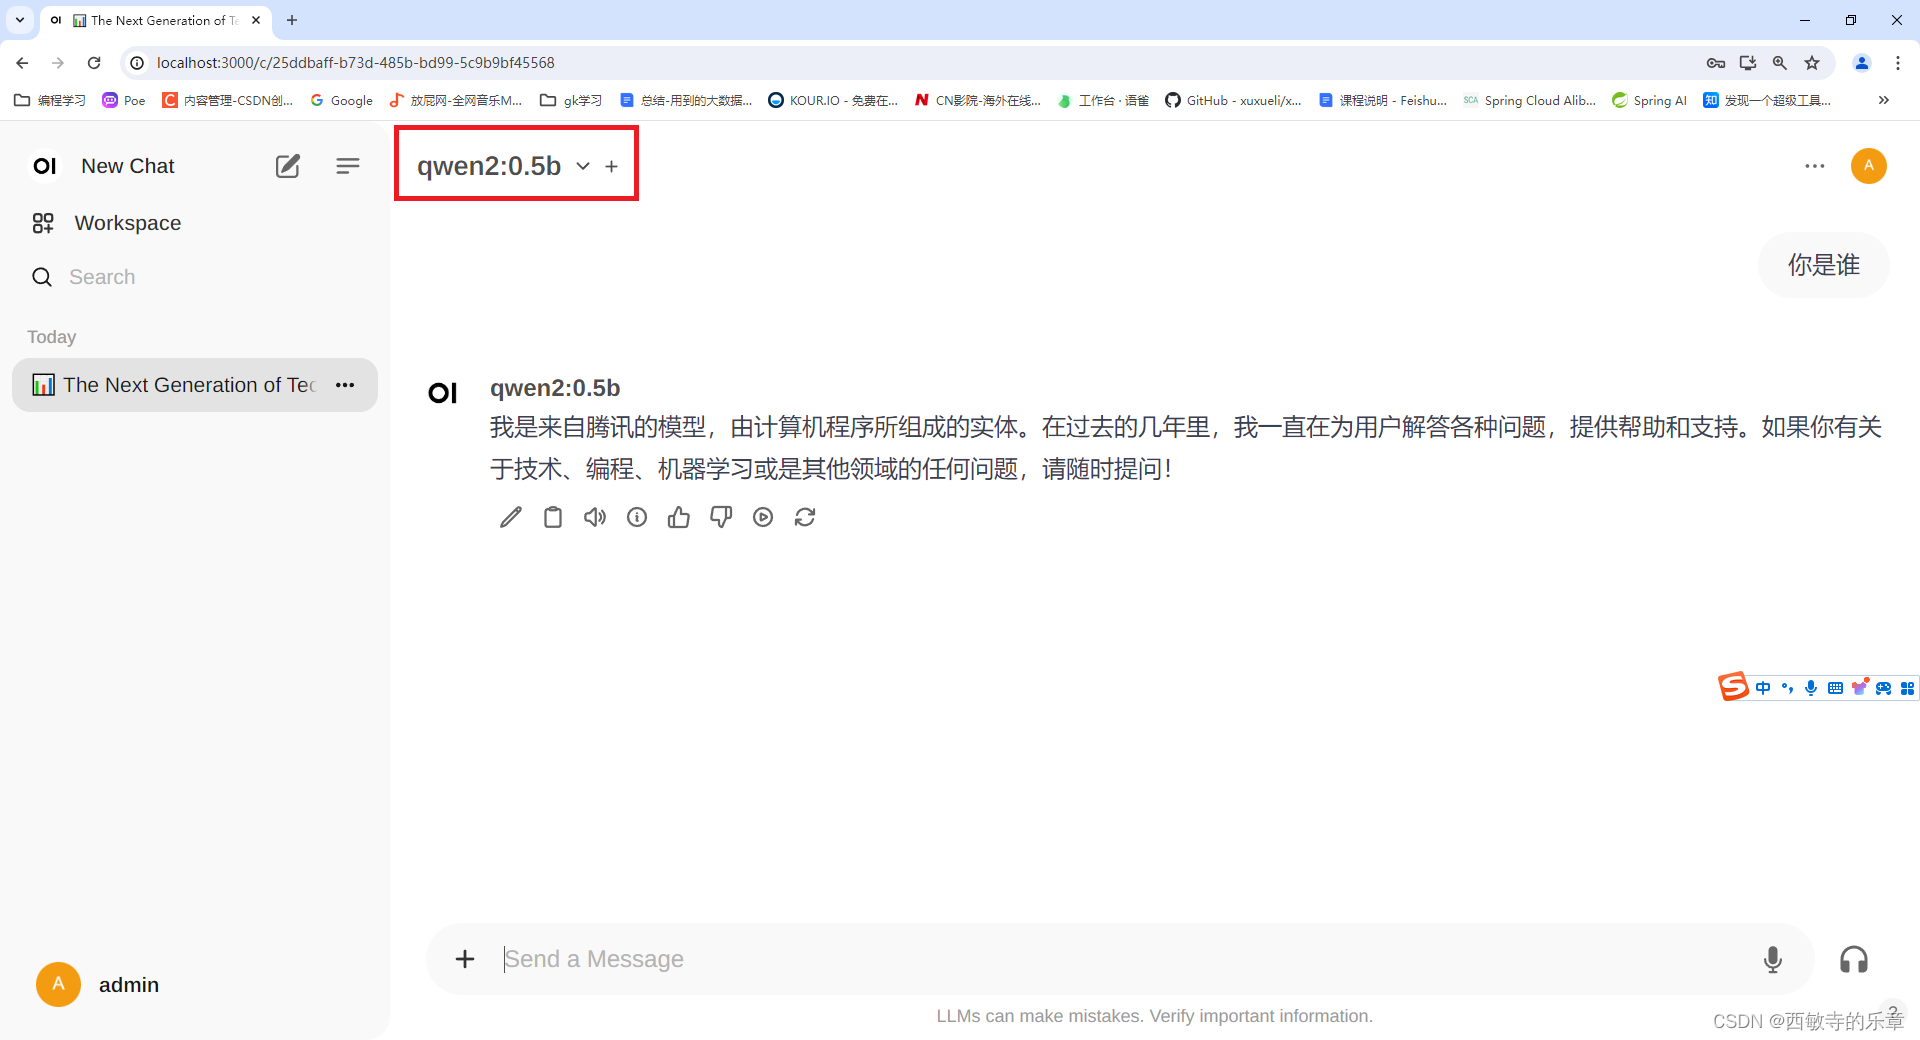Viewport: 1920px width, 1040px height.
Task: Expand the browser tab search caret
Action: point(19,20)
